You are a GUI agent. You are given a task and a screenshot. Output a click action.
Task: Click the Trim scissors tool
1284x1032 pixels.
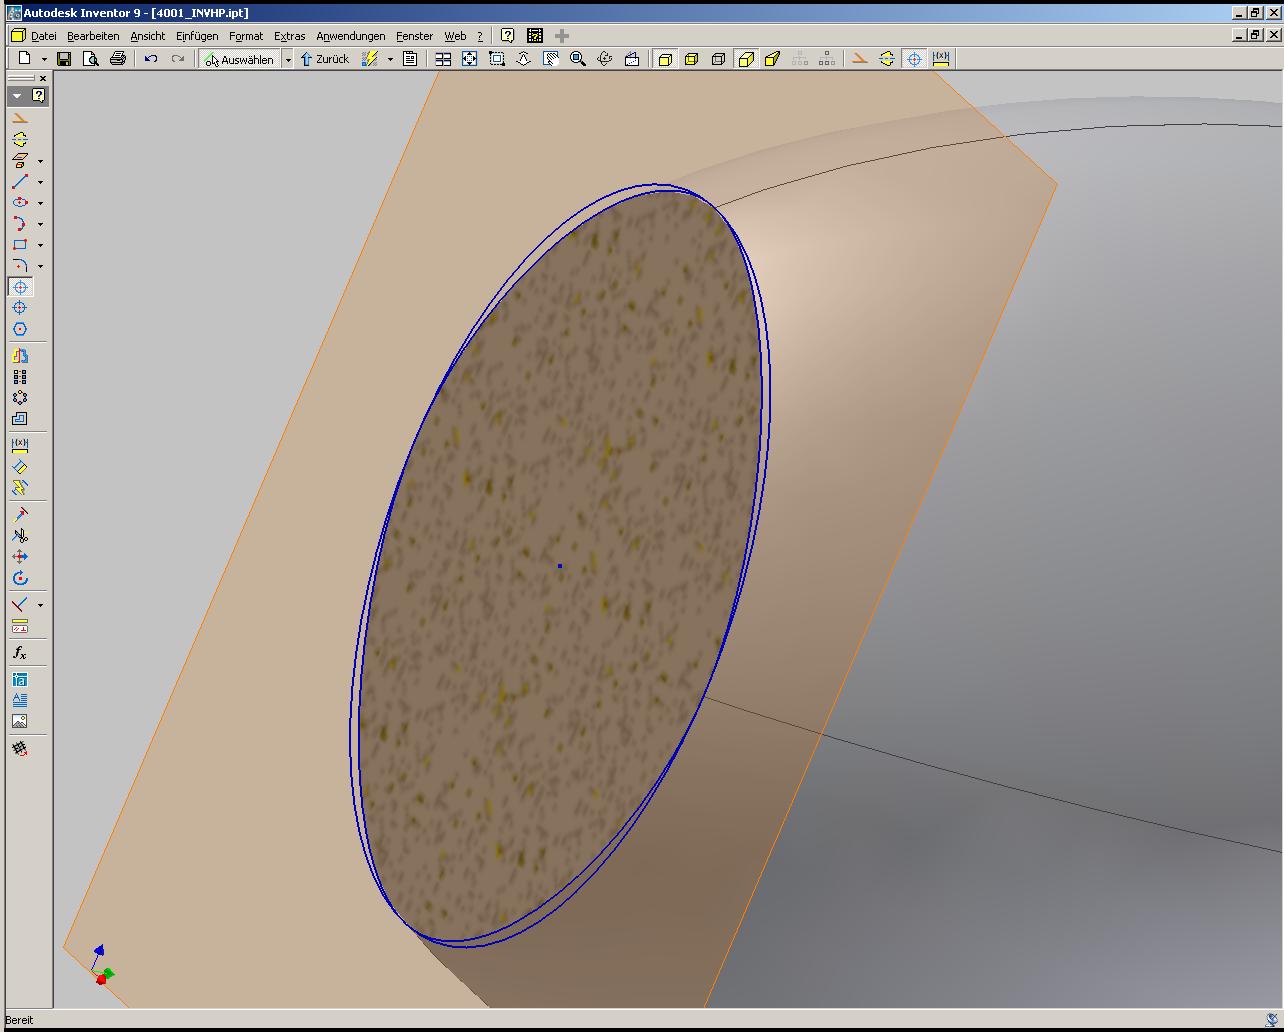point(19,536)
